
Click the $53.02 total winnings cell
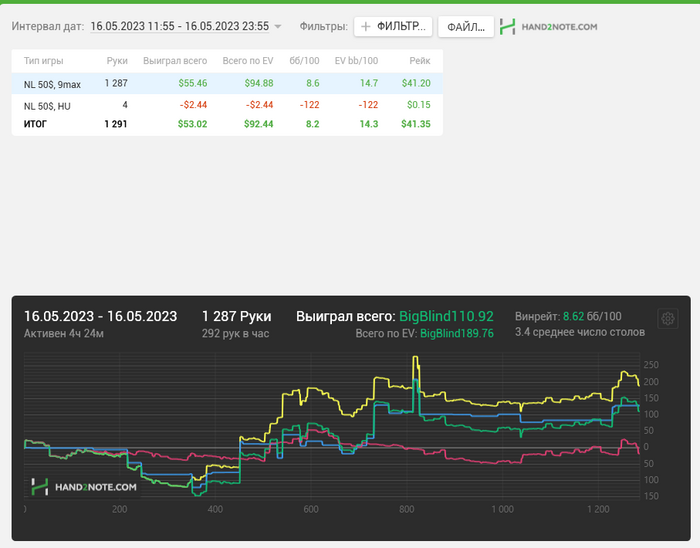coord(192,124)
